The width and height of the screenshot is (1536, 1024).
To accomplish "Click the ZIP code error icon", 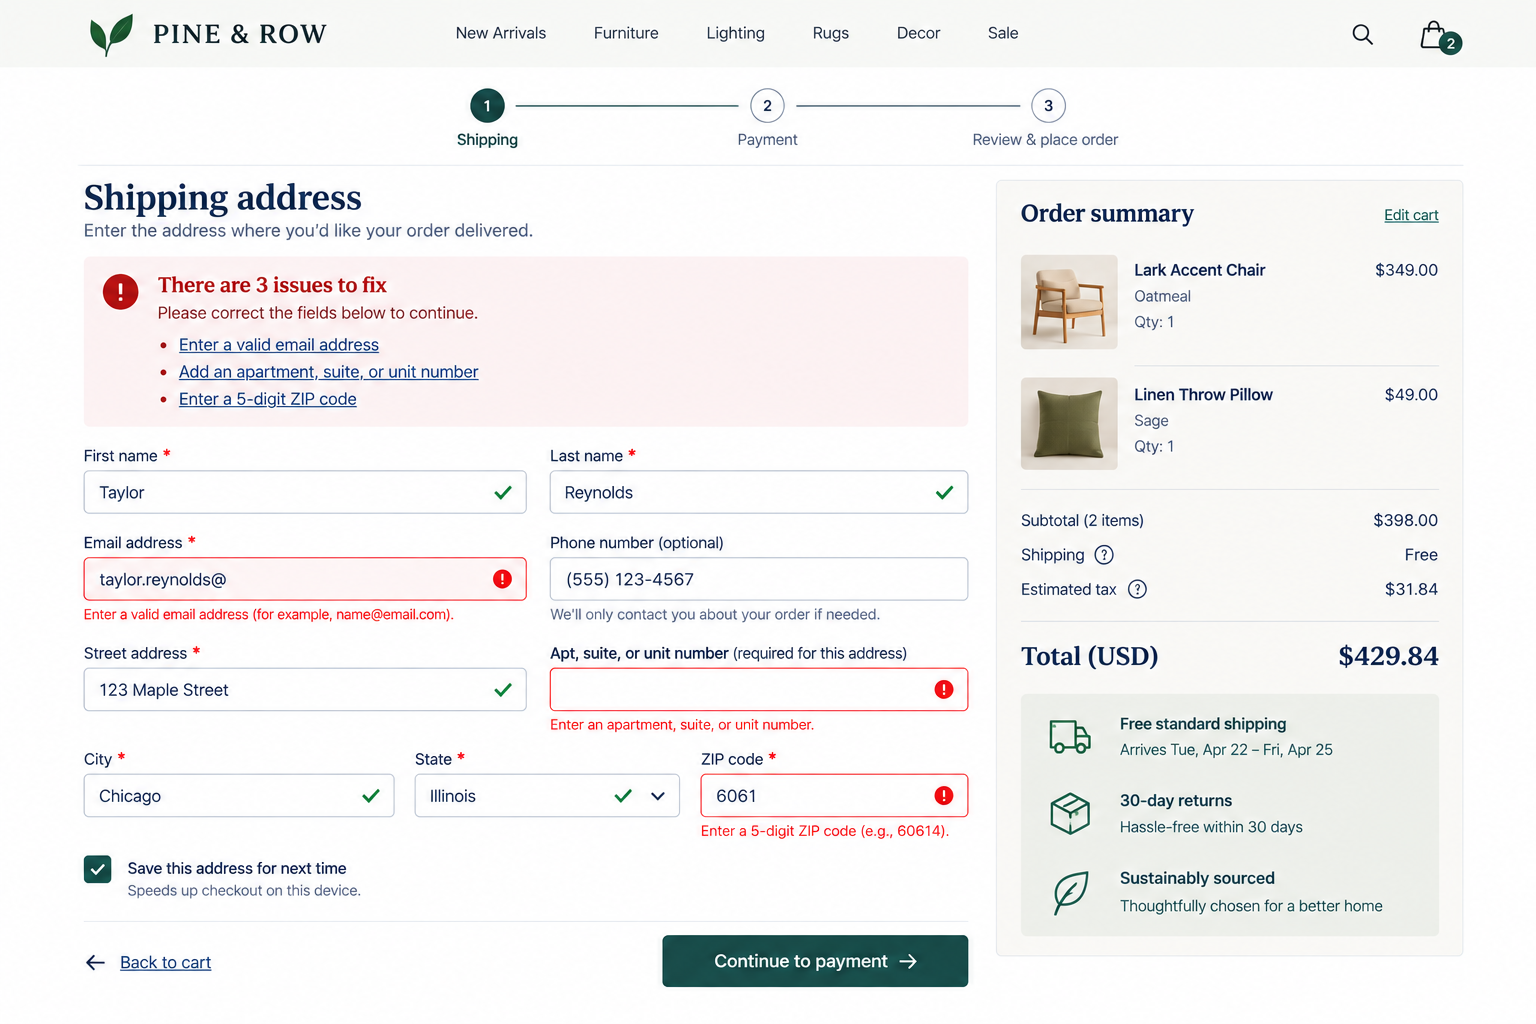I will click(x=944, y=795).
